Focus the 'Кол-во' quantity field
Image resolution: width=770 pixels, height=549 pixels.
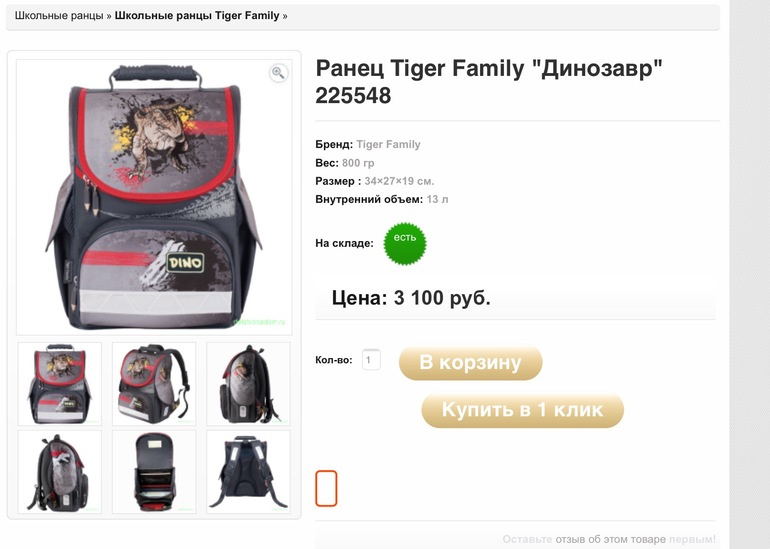click(x=371, y=360)
